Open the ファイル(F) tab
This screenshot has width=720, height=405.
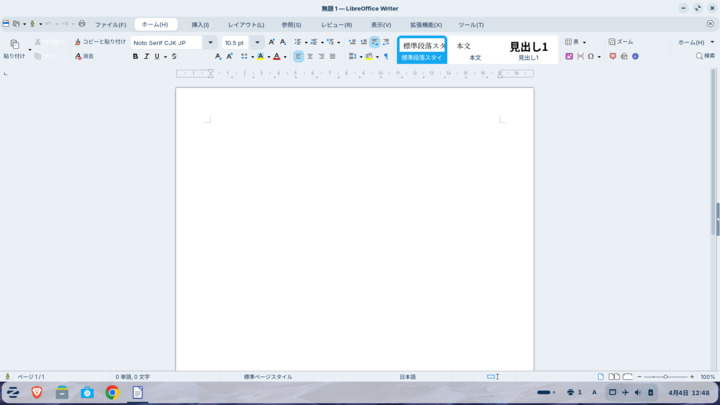coord(110,25)
